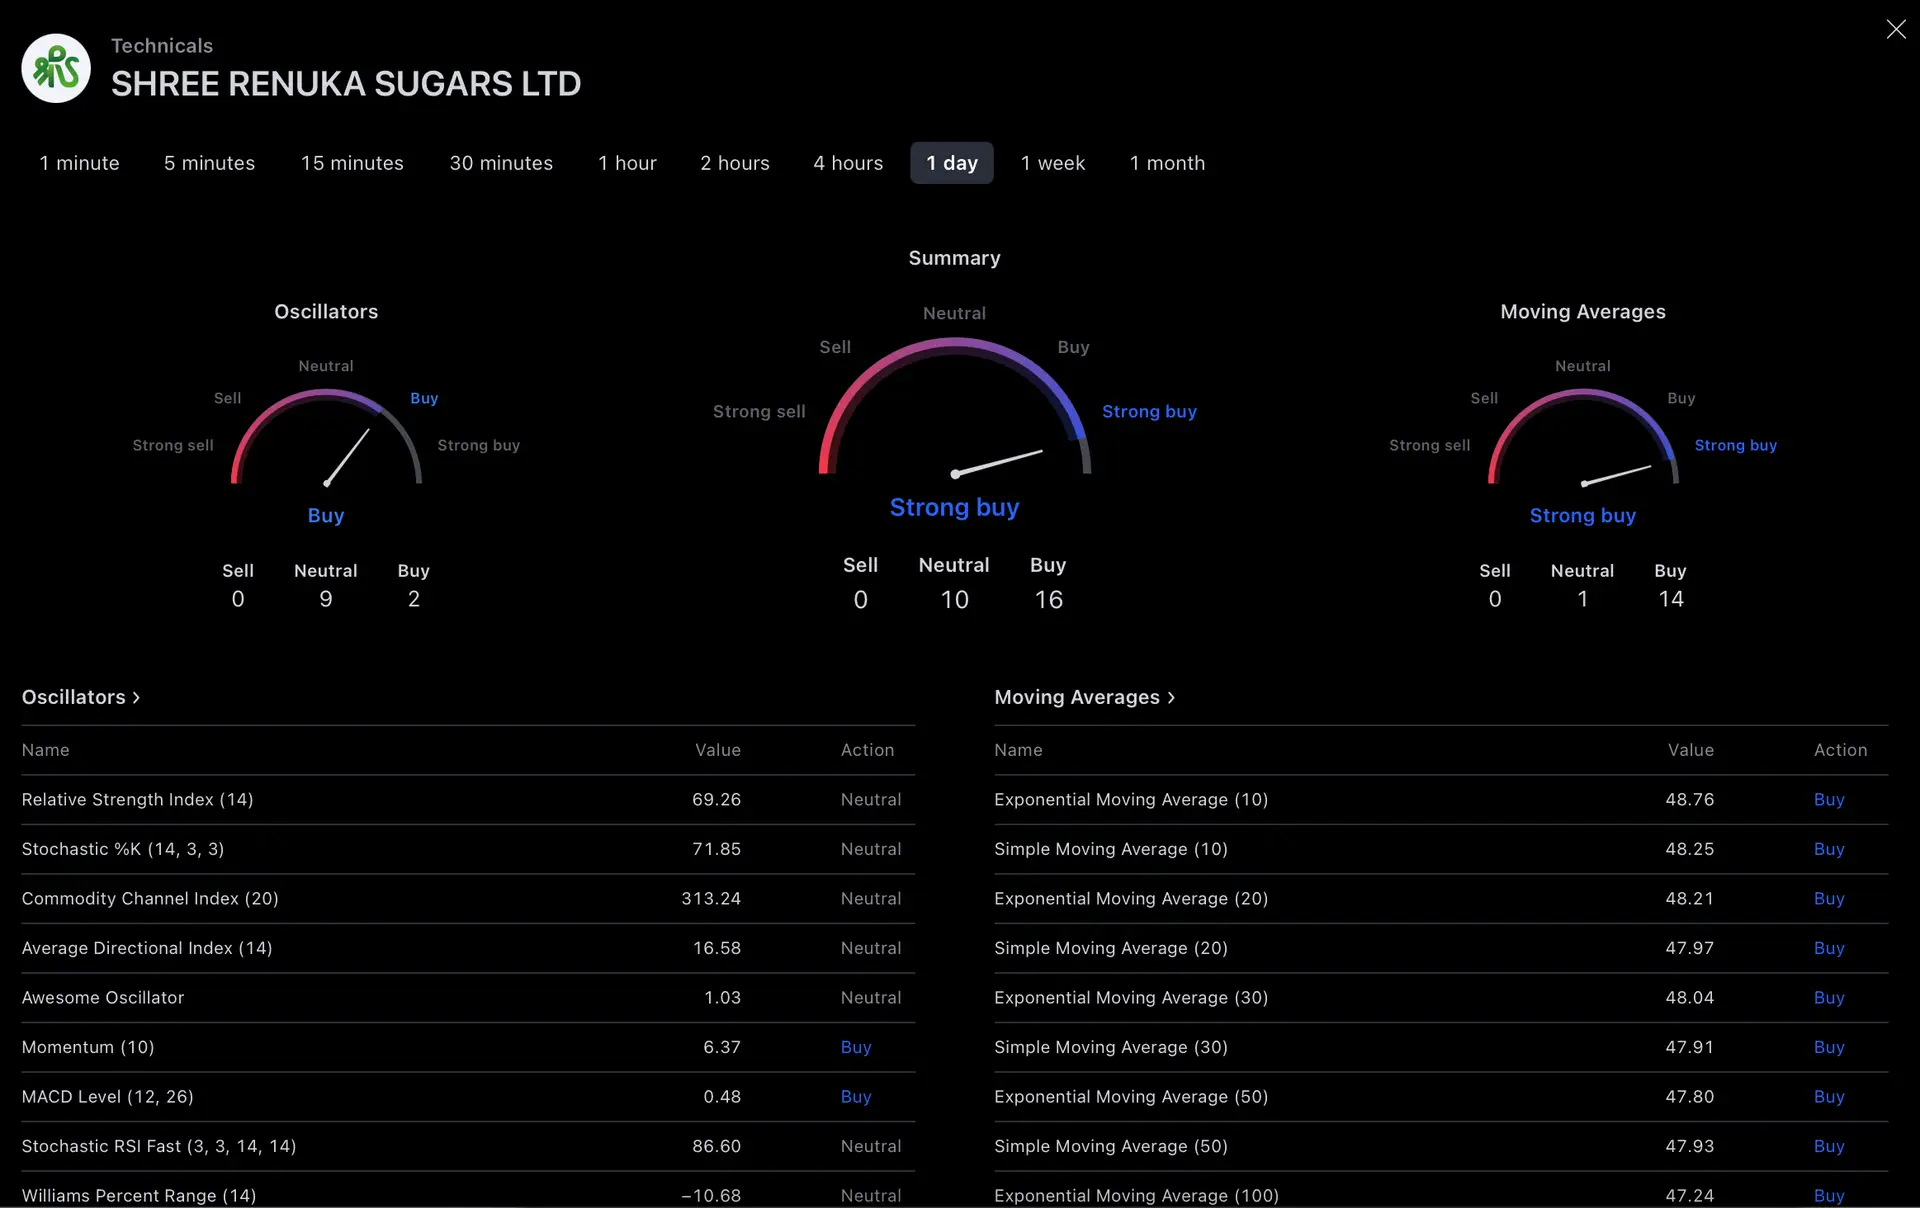Click the Summary heading
The width and height of the screenshot is (1920, 1208).
click(954, 258)
